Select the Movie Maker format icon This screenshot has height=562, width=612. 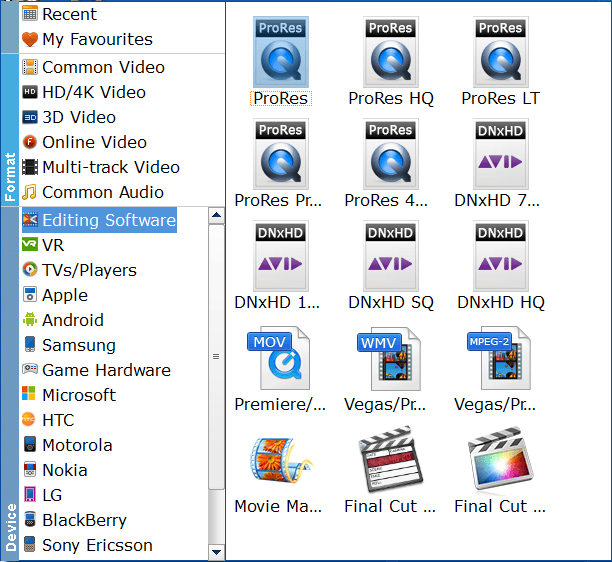[282, 460]
